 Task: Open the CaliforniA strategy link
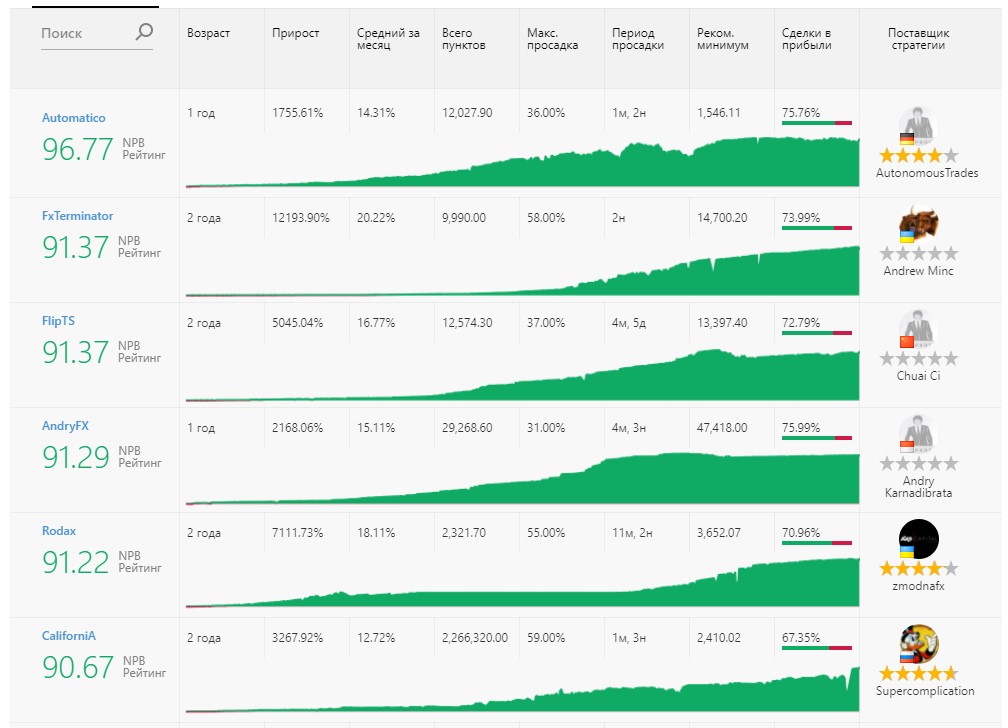click(x=68, y=636)
